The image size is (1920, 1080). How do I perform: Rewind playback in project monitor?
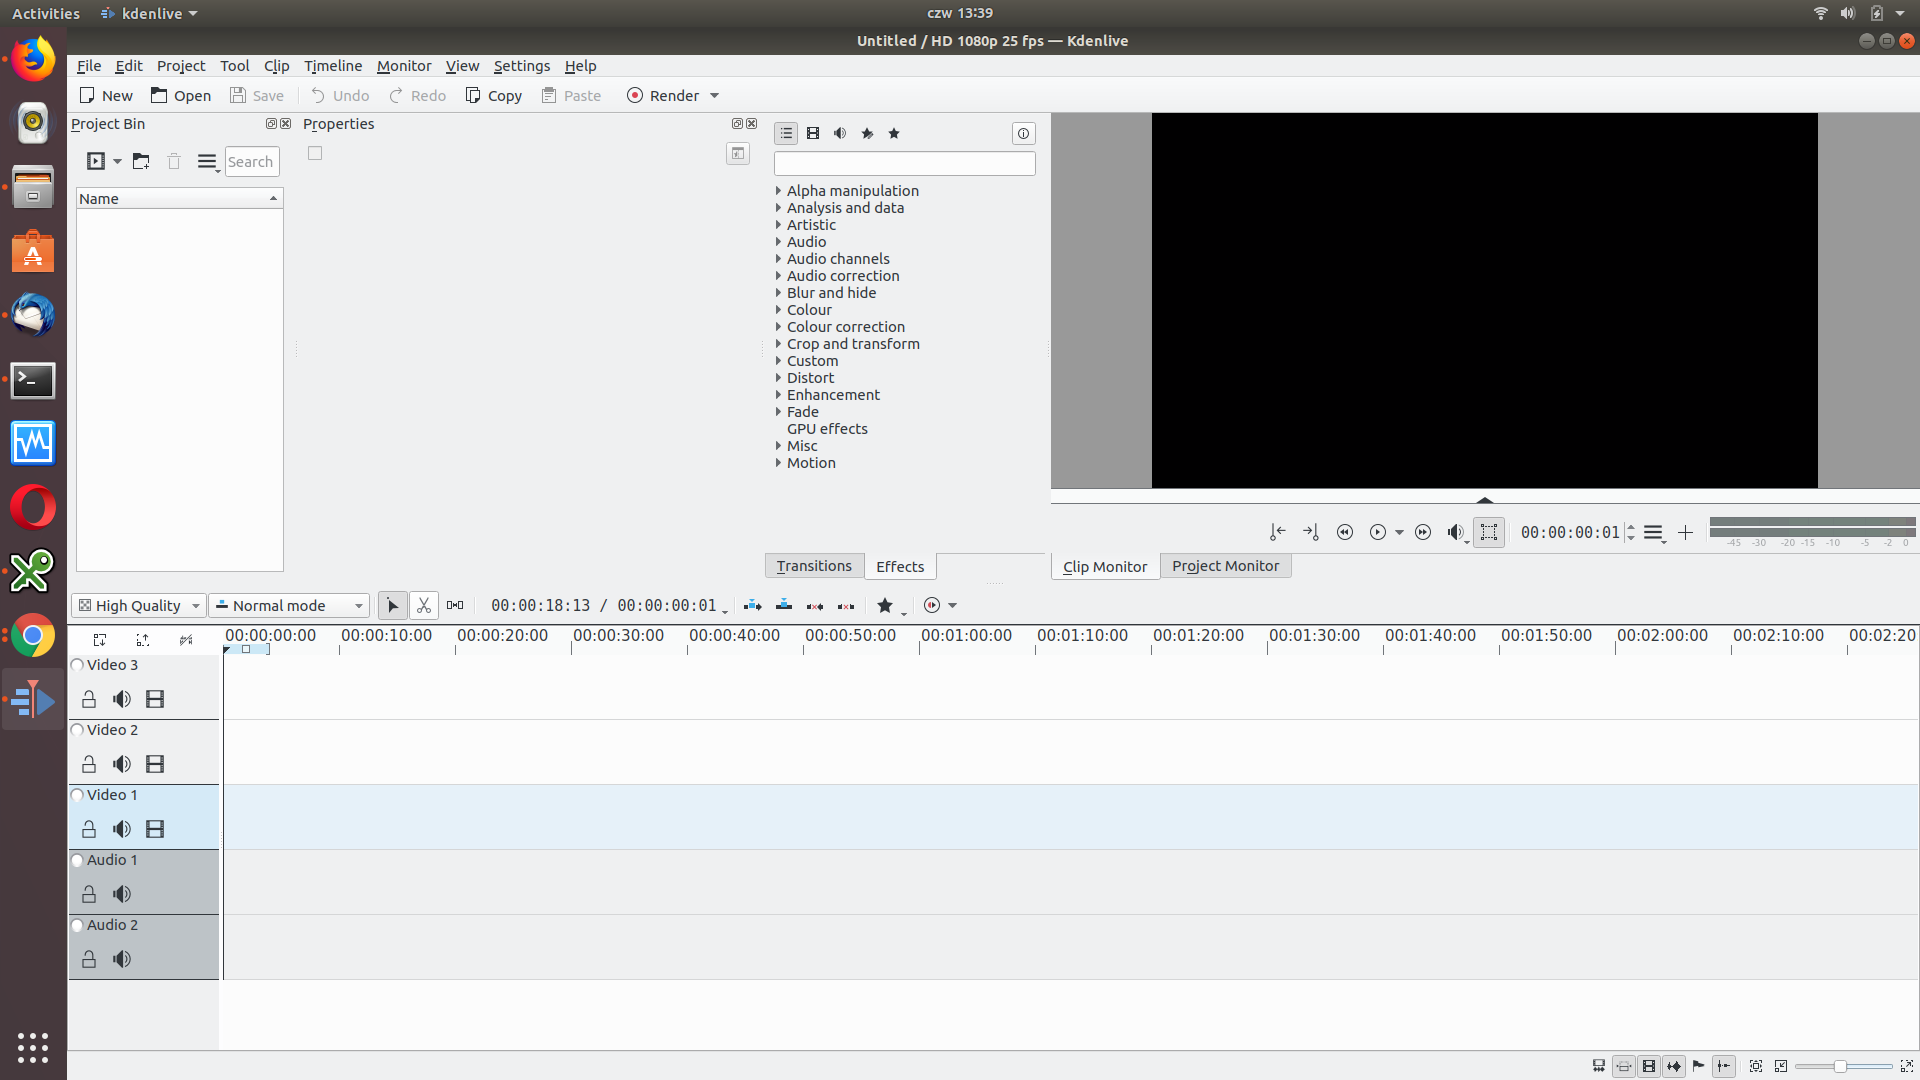(1345, 532)
